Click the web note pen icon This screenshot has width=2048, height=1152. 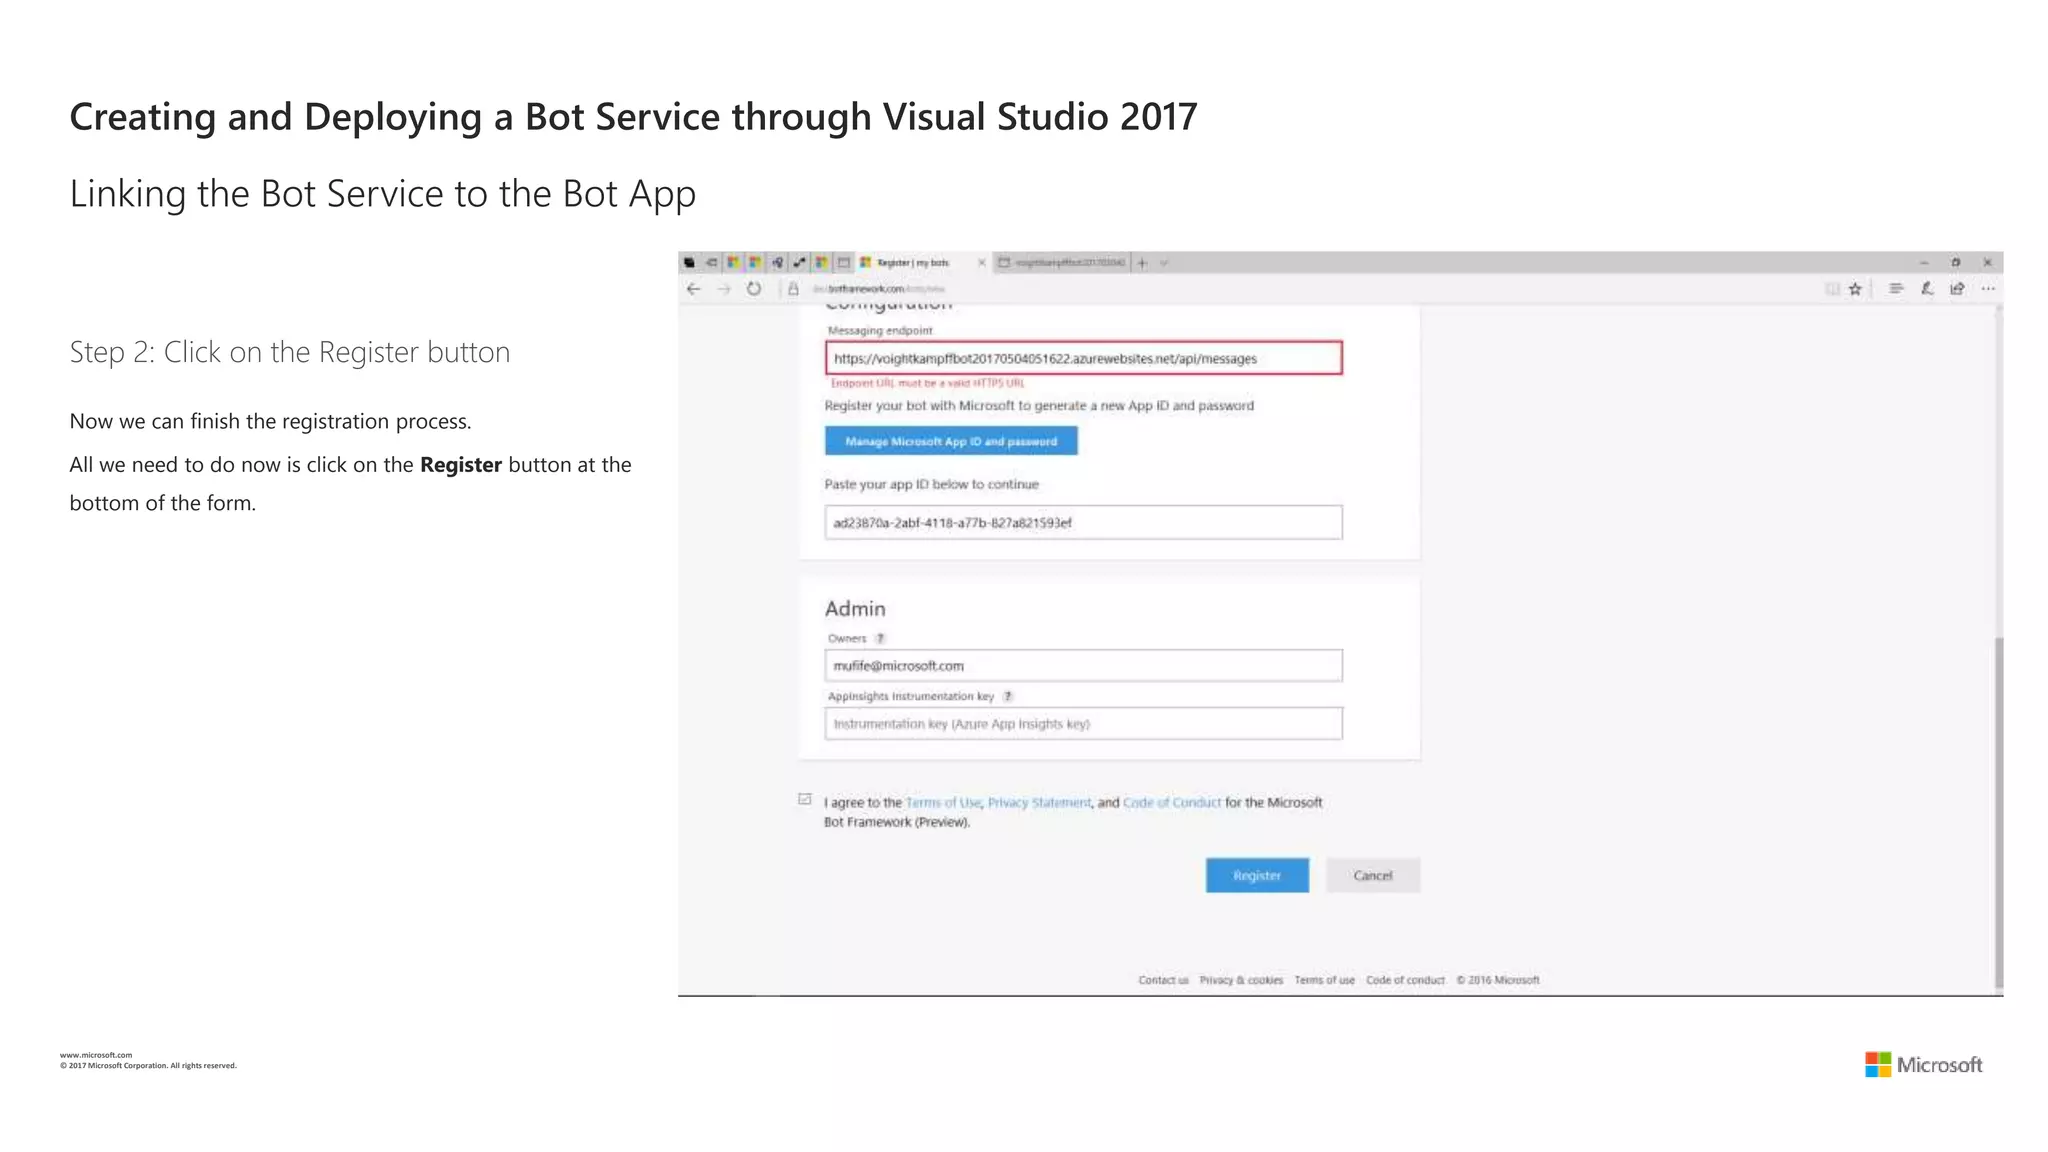[x=1926, y=289]
